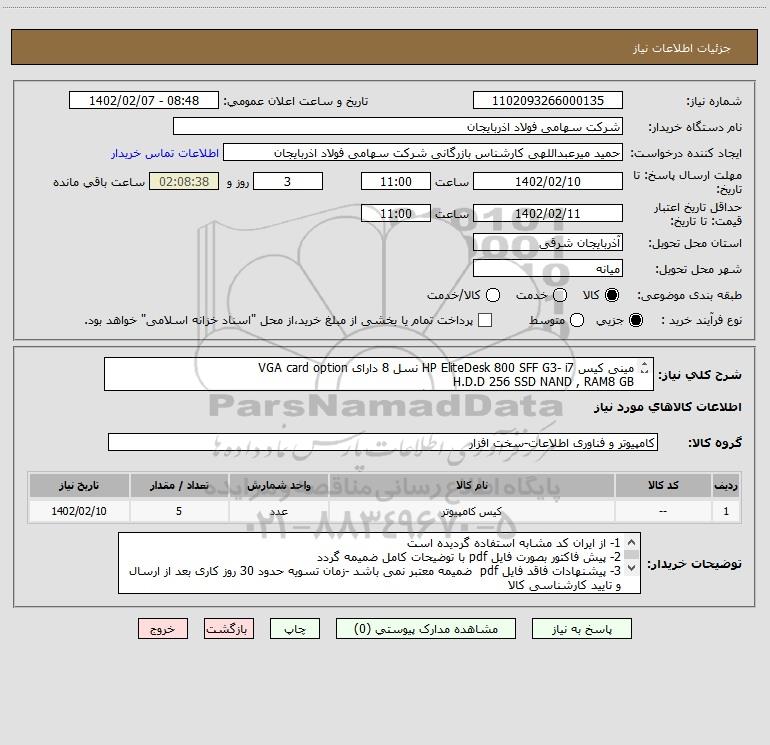Viewport: 770px width, 745px height.
Task: Click the buyer notes text area
Action: point(379,563)
